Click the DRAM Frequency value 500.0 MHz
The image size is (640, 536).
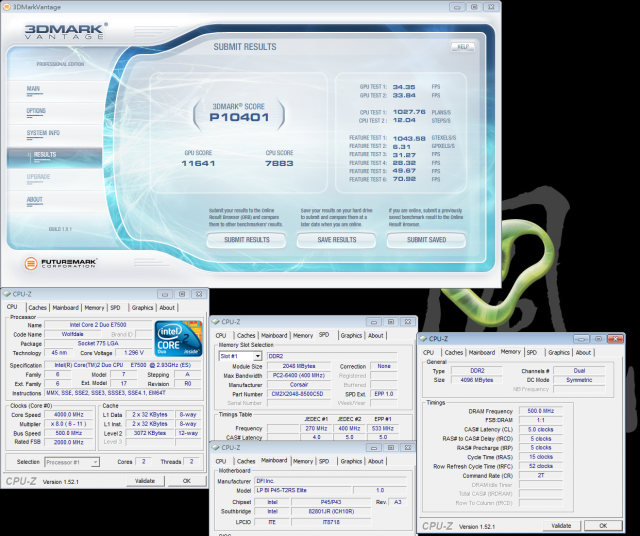click(x=541, y=411)
